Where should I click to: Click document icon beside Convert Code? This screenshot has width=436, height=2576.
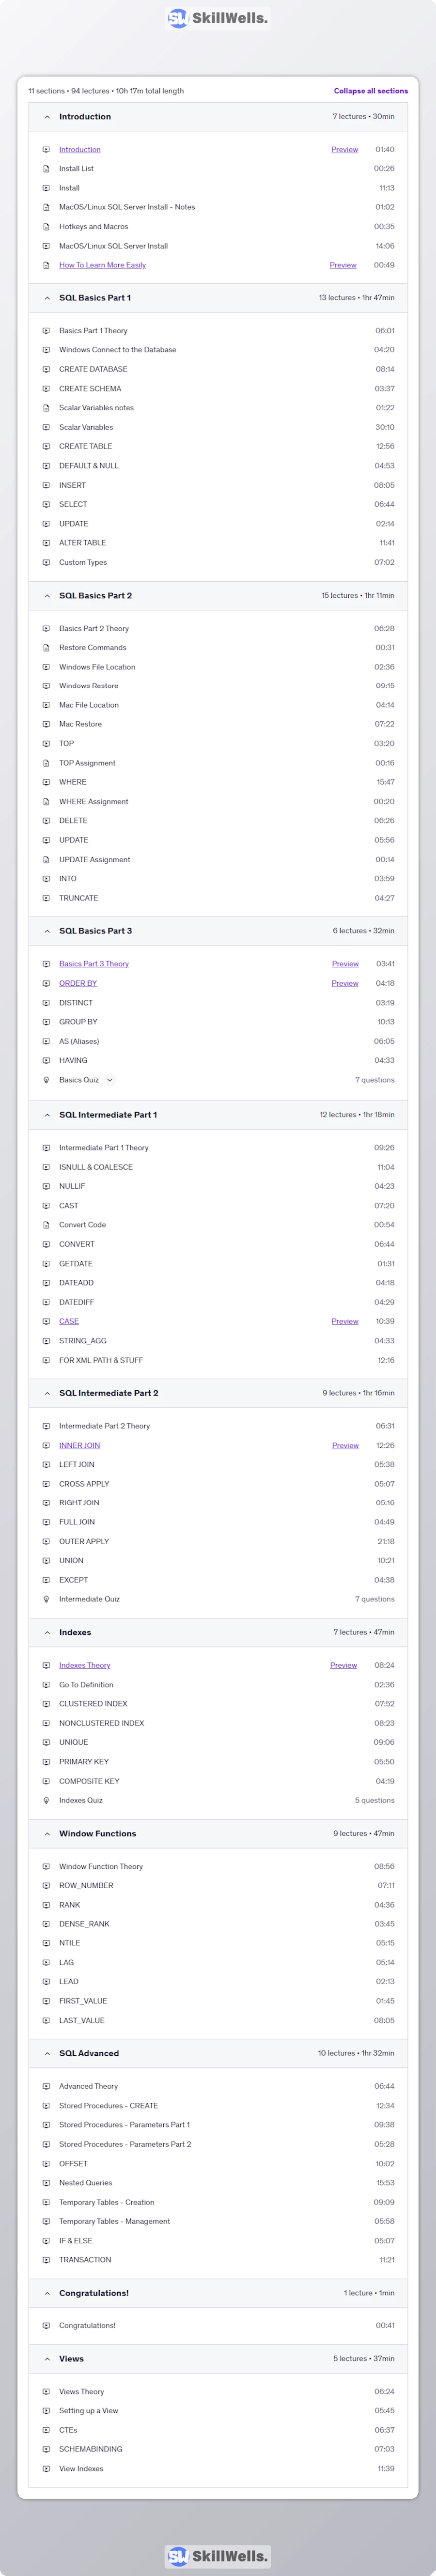tap(46, 1225)
